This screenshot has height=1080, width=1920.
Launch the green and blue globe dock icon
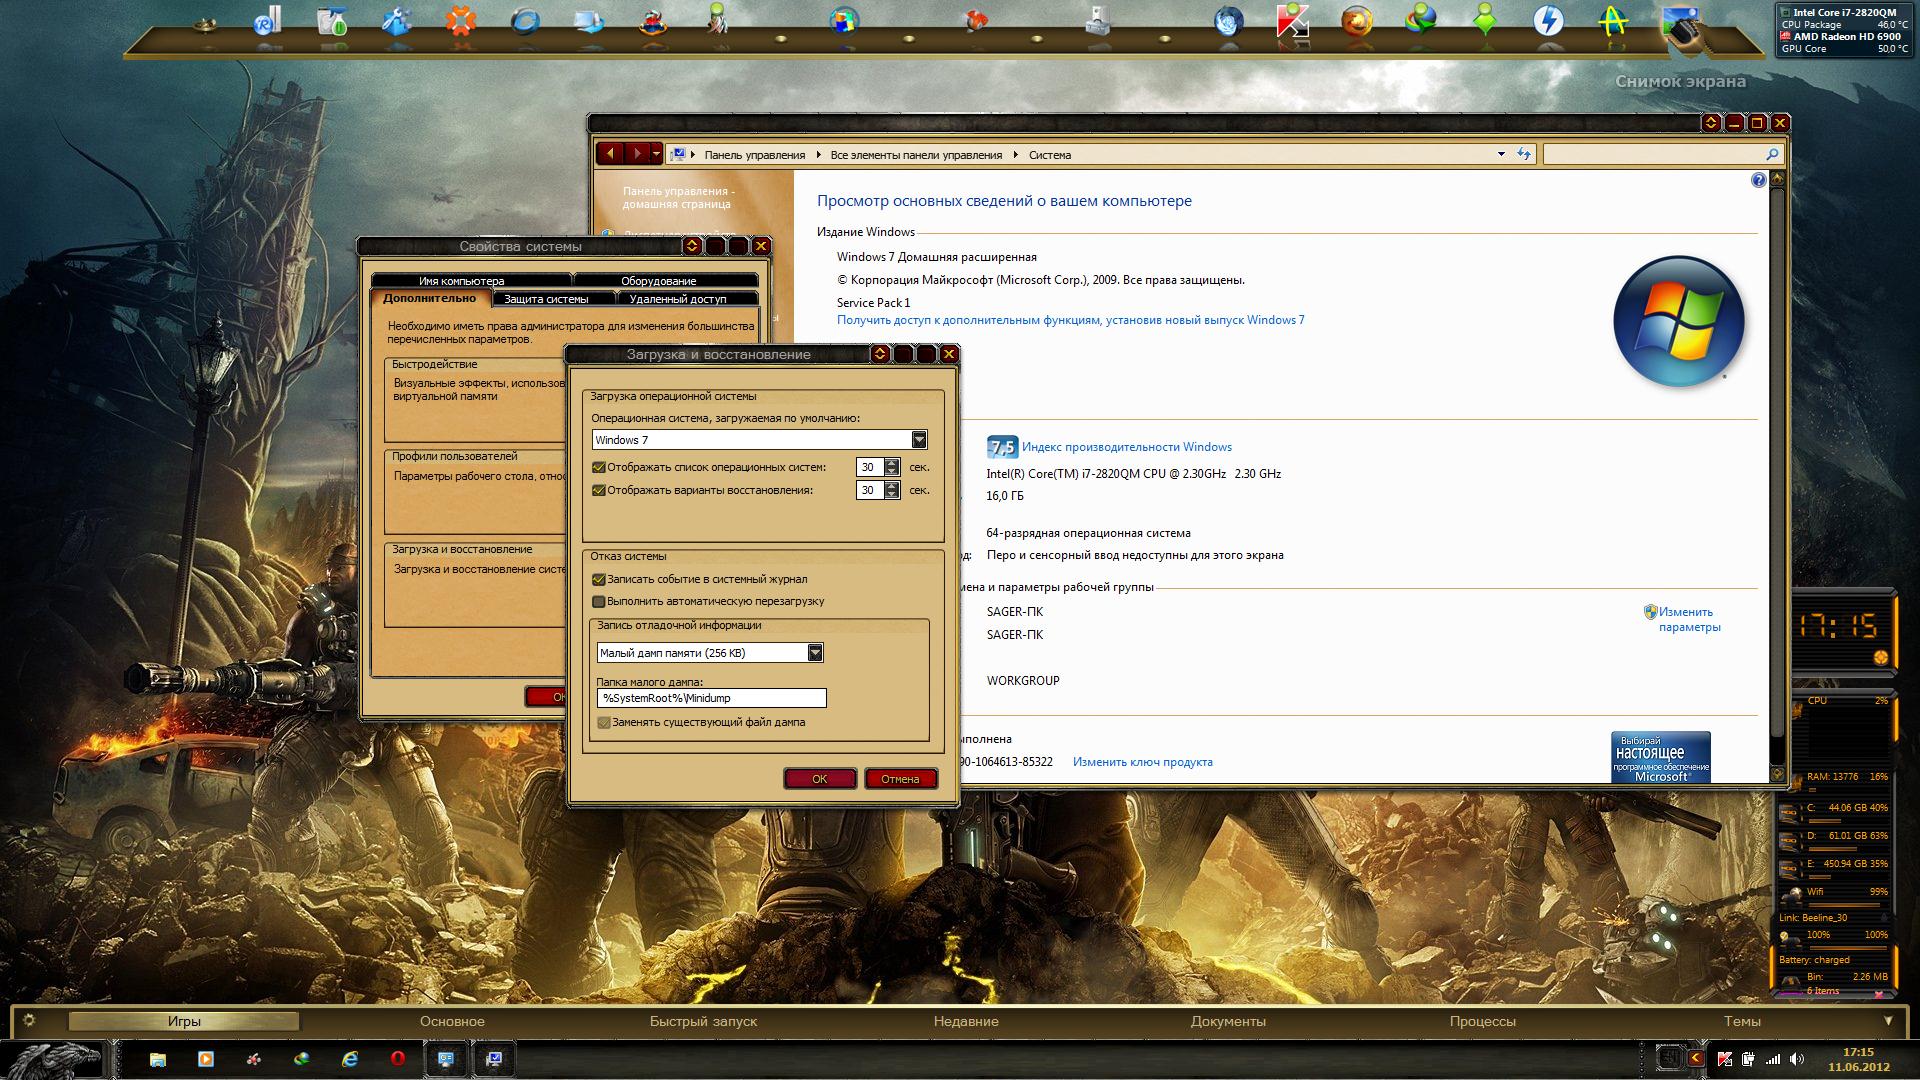pos(1421,21)
